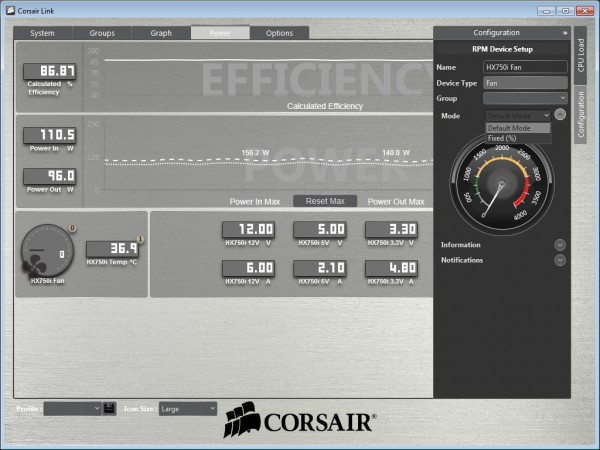
Task: Click the 12.00 HX750i 12V voltage readout
Action: coord(248,229)
